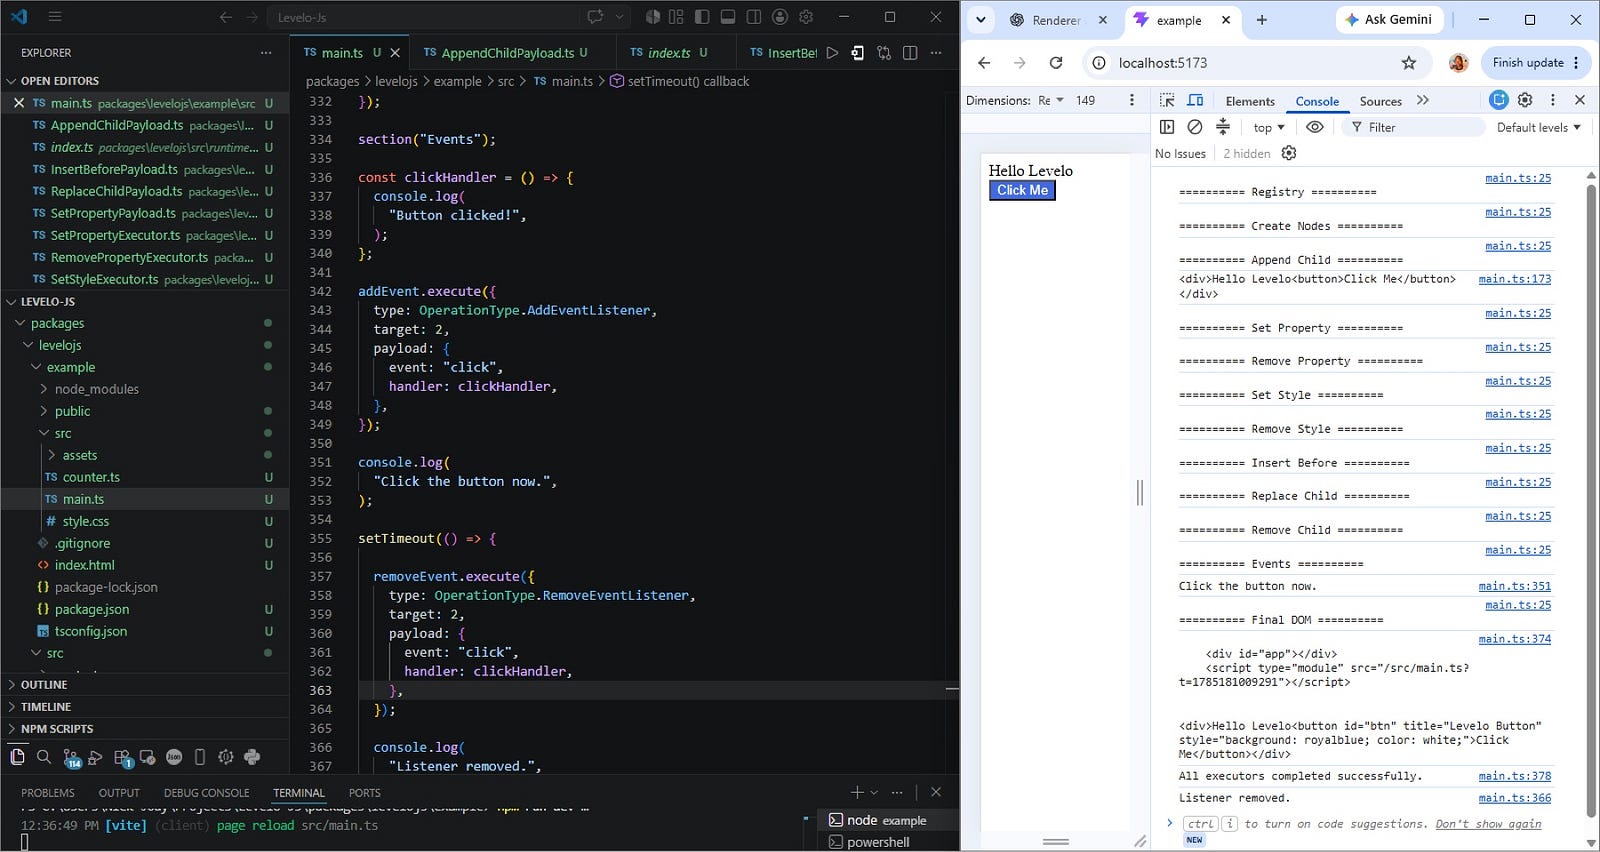The image size is (1600, 852).
Task: Open the Explorer view in the VS Code activity bar
Action: 17,757
